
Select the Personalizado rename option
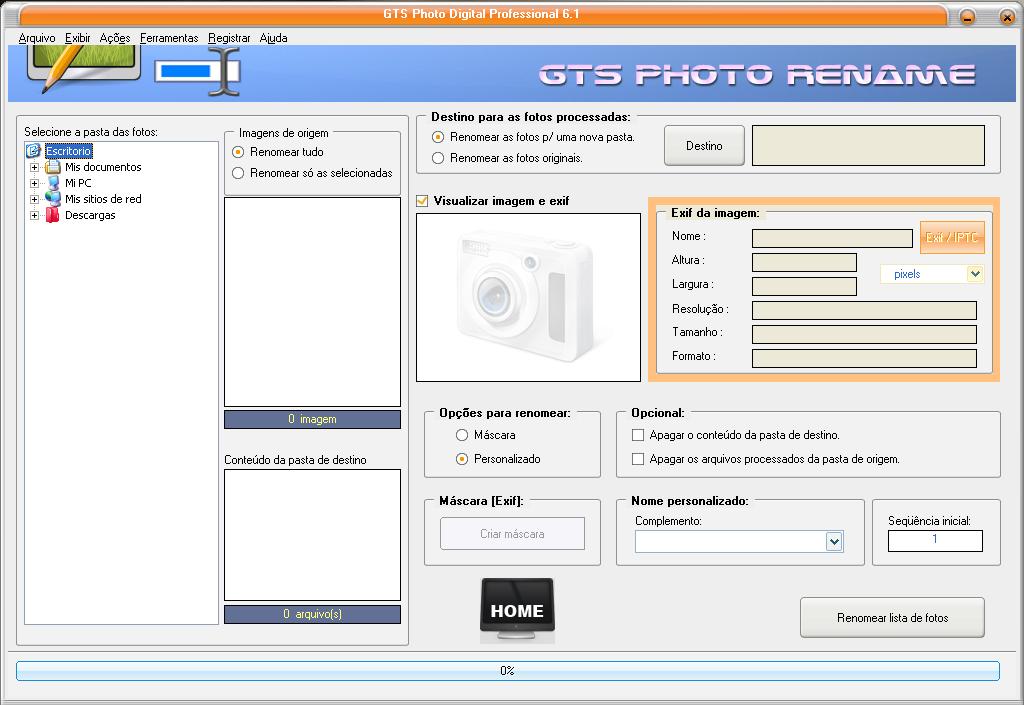click(x=462, y=459)
